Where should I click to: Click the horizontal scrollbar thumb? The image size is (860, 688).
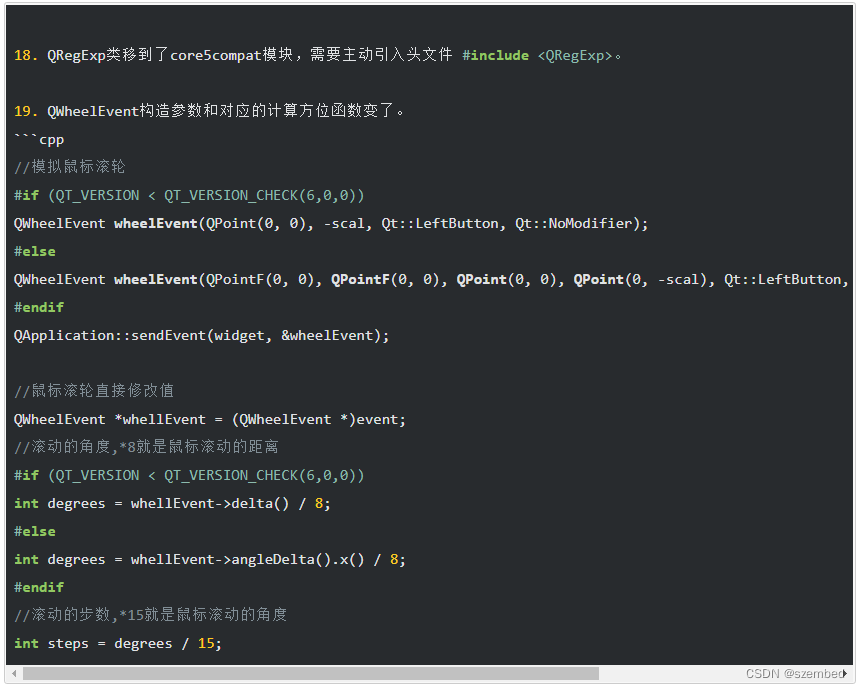[x=310, y=673]
